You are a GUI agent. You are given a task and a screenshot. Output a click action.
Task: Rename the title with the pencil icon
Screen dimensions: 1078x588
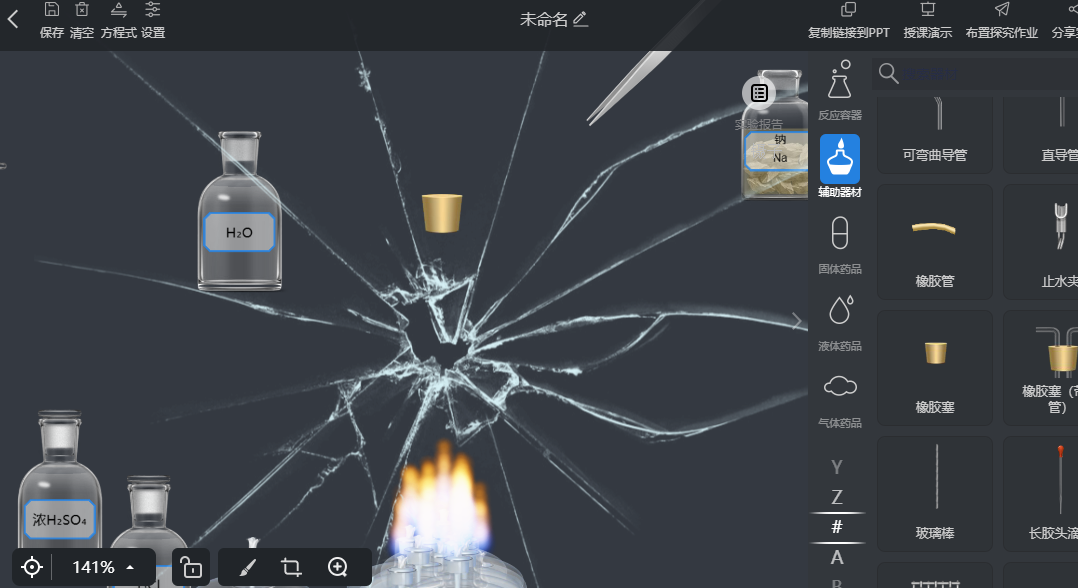(581, 19)
